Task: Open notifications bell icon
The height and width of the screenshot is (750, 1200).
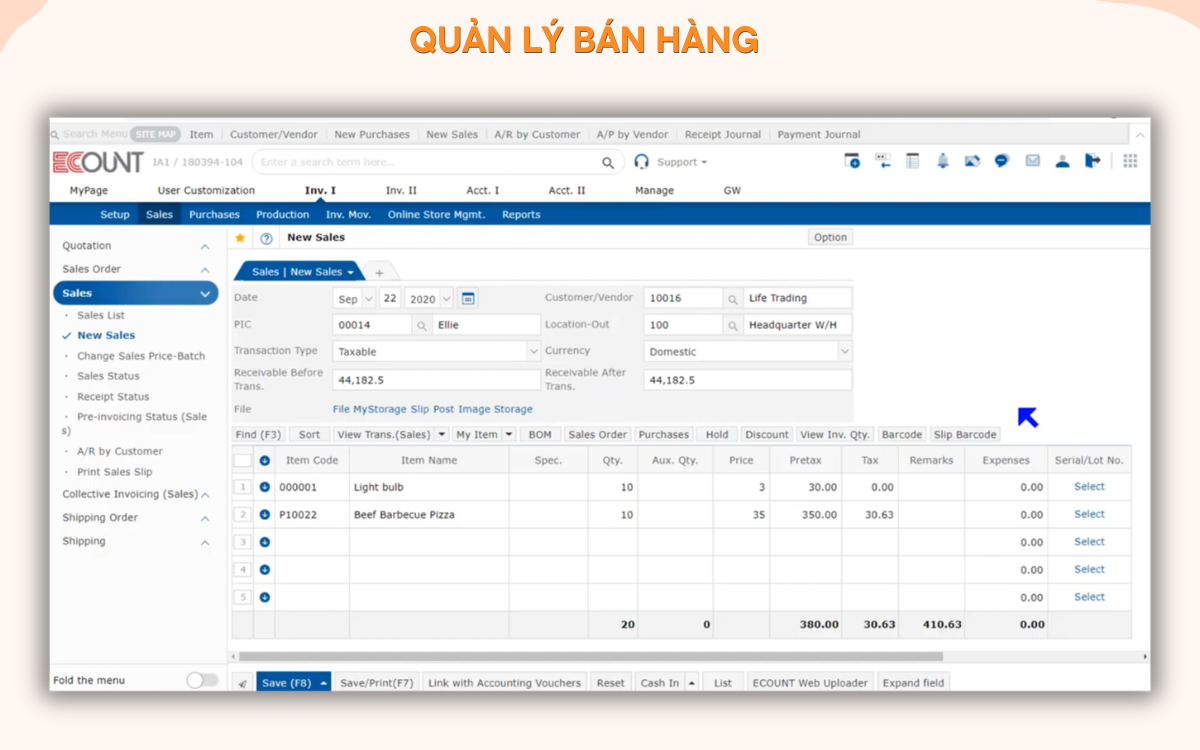Action: click(942, 161)
